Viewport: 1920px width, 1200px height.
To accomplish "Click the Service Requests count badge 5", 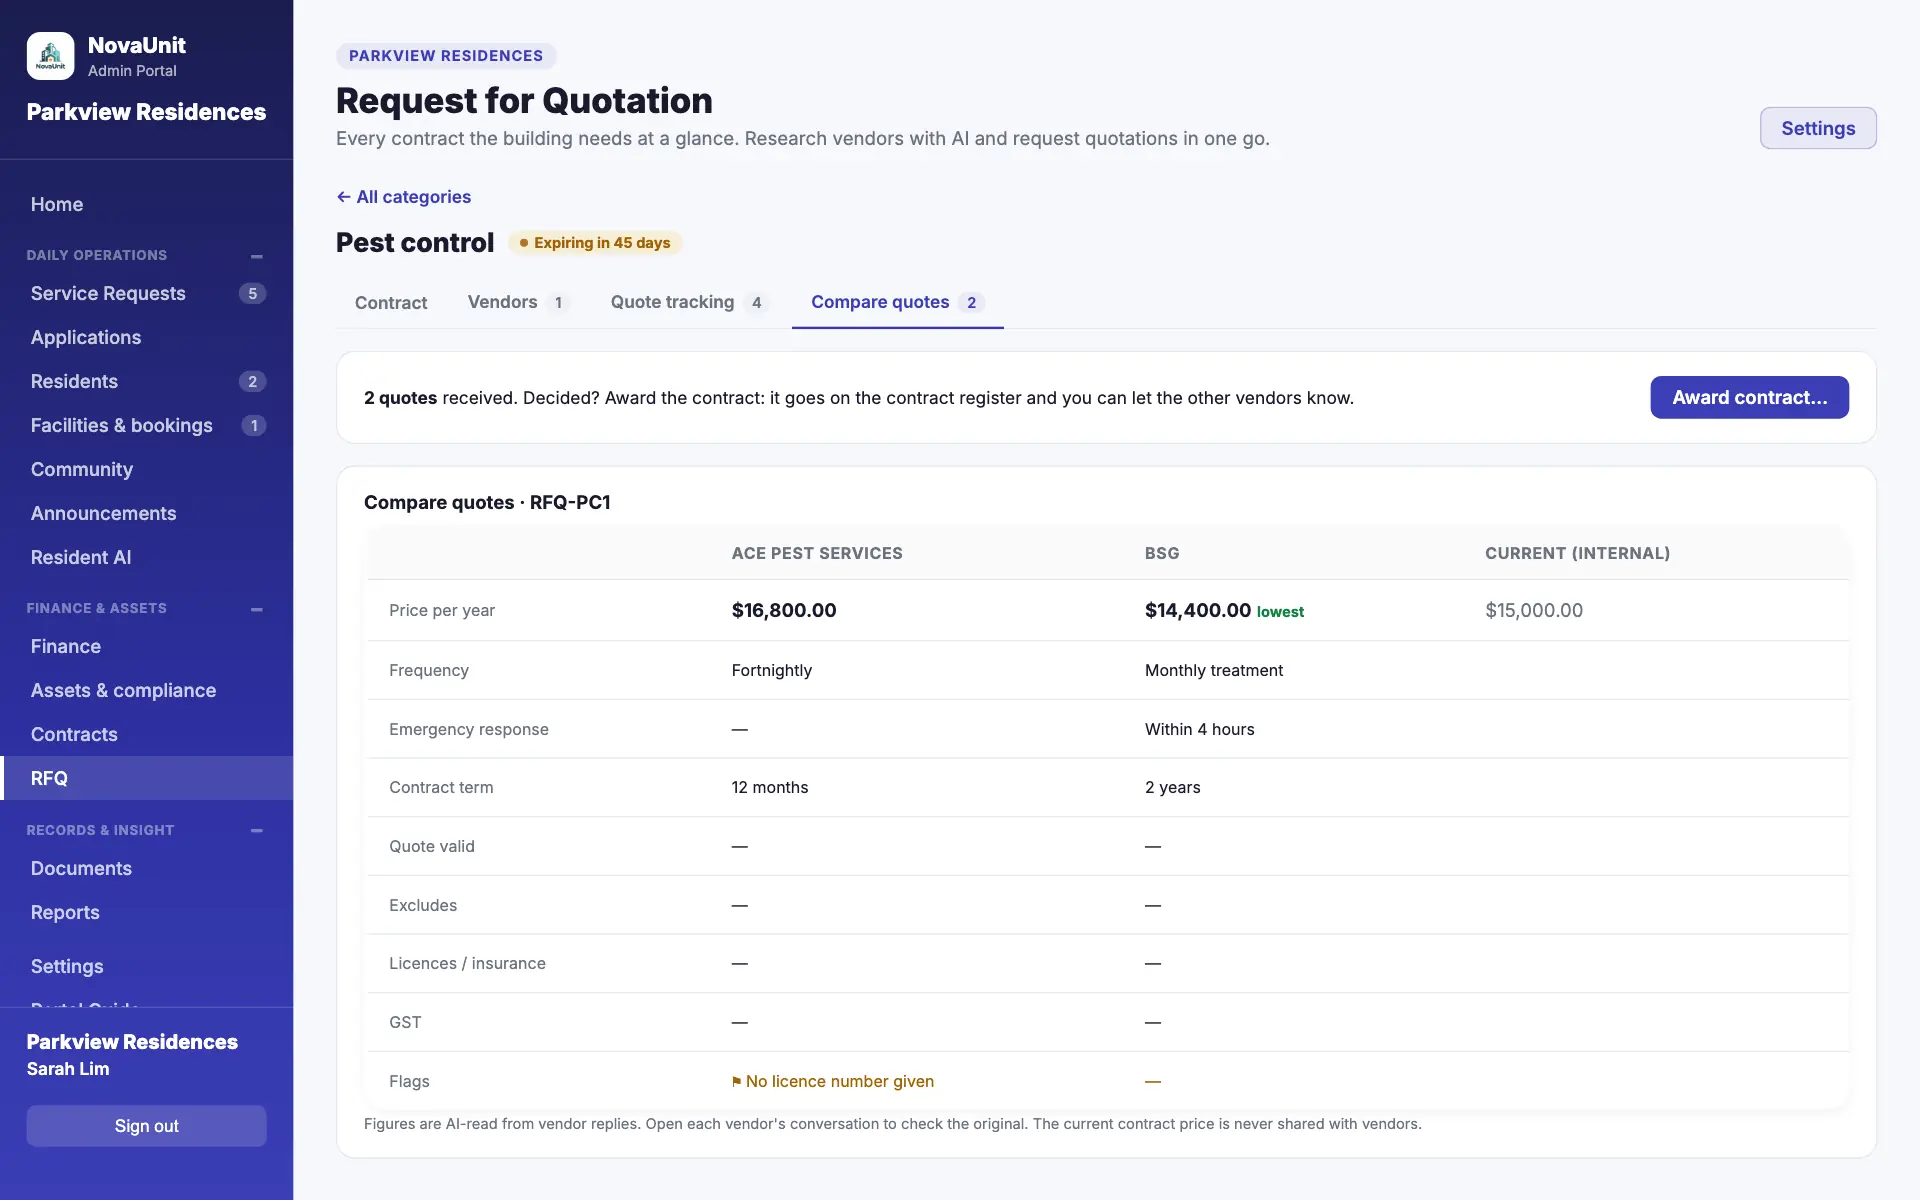I will click(253, 293).
